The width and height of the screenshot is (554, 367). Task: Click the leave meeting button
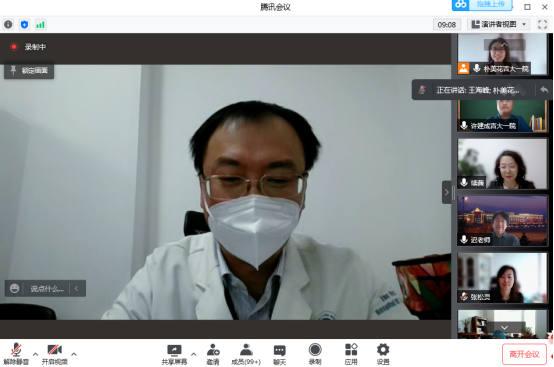click(524, 354)
